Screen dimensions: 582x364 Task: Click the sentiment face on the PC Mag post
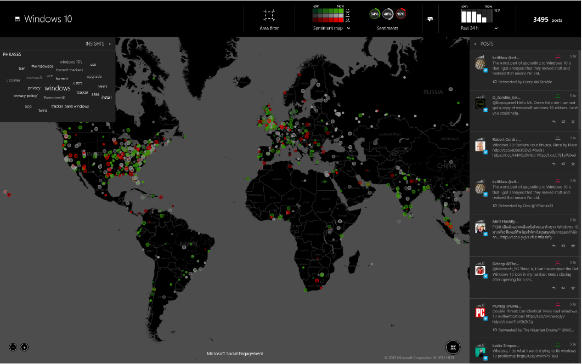click(558, 305)
